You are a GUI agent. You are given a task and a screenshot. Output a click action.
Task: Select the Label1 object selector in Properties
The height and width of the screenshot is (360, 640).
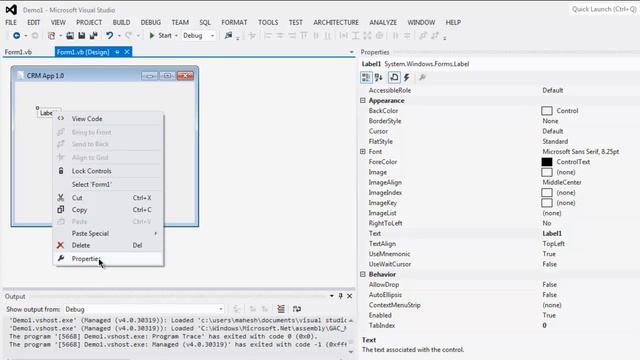[x=500, y=64]
